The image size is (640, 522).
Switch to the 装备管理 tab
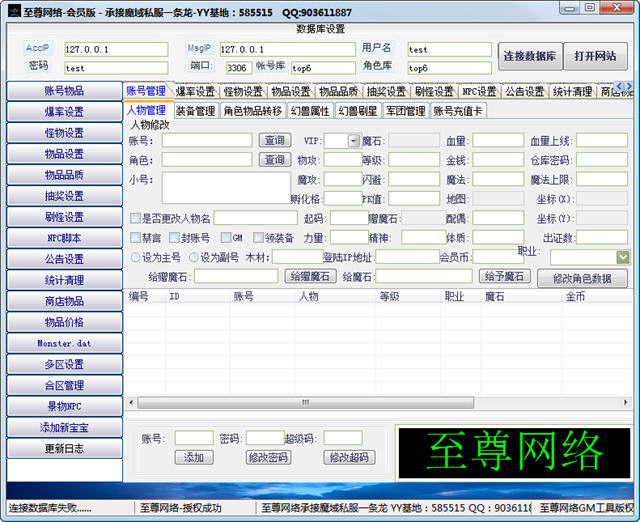click(195, 111)
